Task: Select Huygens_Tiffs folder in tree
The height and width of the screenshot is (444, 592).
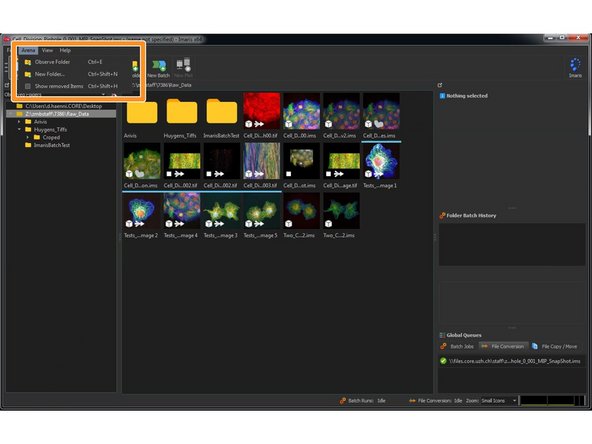Action: coord(50,130)
